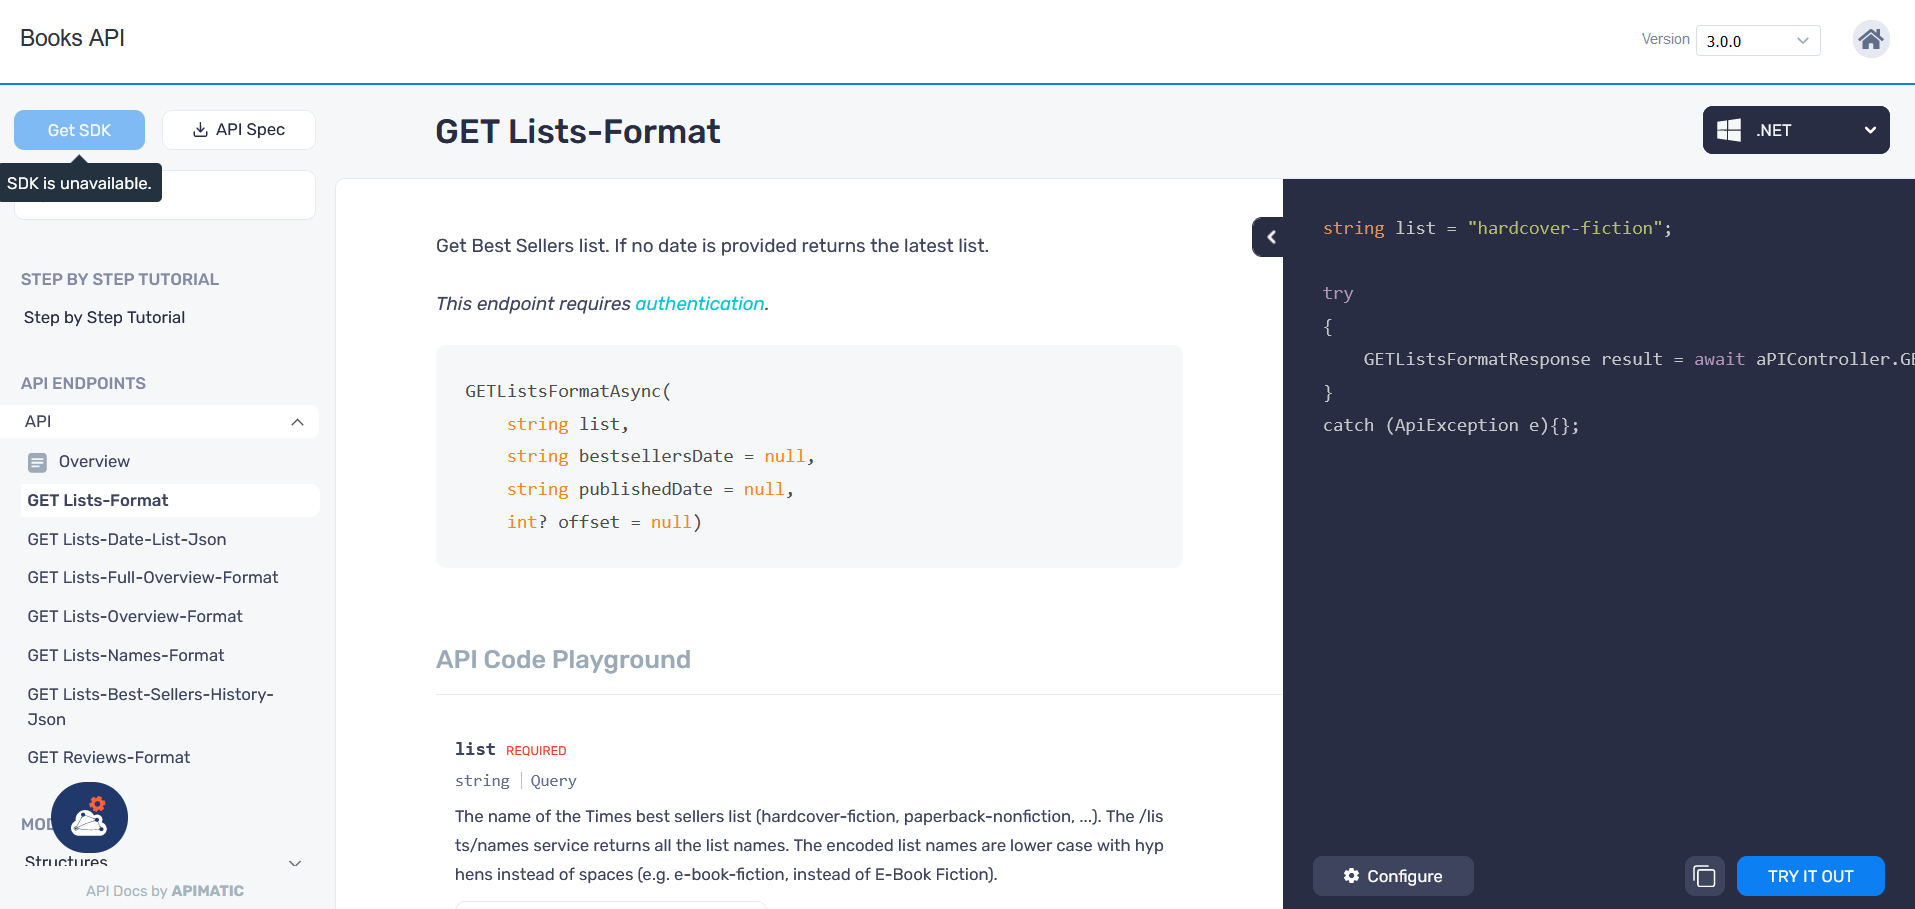Click the API ENDPOINTS section header
Screen dimensions: 1915x909
point(83,383)
